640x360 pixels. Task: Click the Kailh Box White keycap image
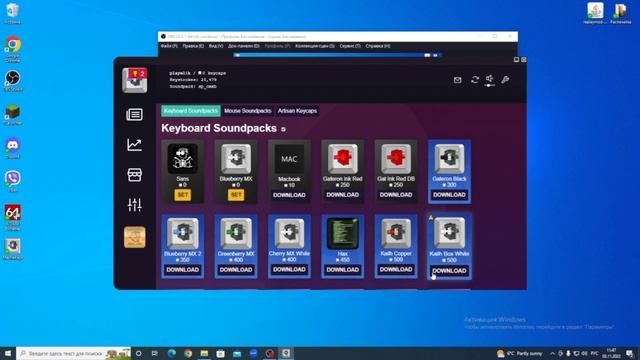pos(449,233)
